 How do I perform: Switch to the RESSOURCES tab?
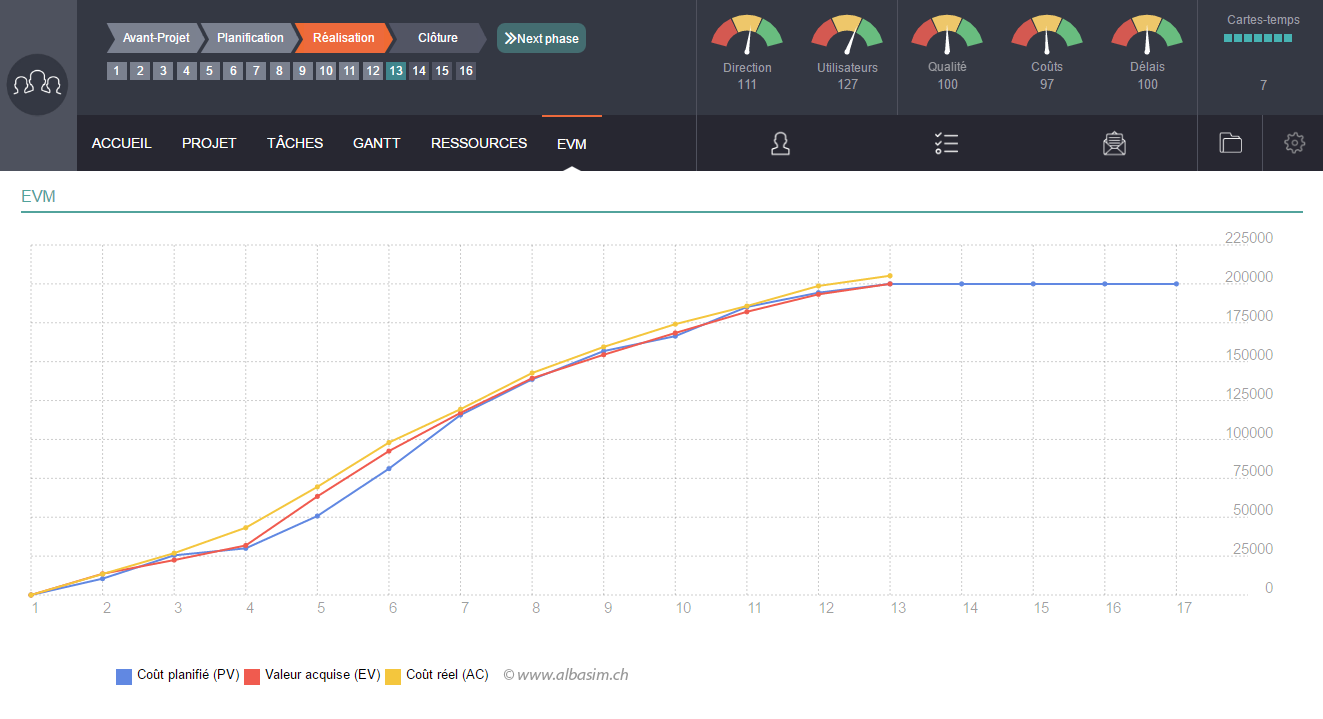[x=479, y=143]
